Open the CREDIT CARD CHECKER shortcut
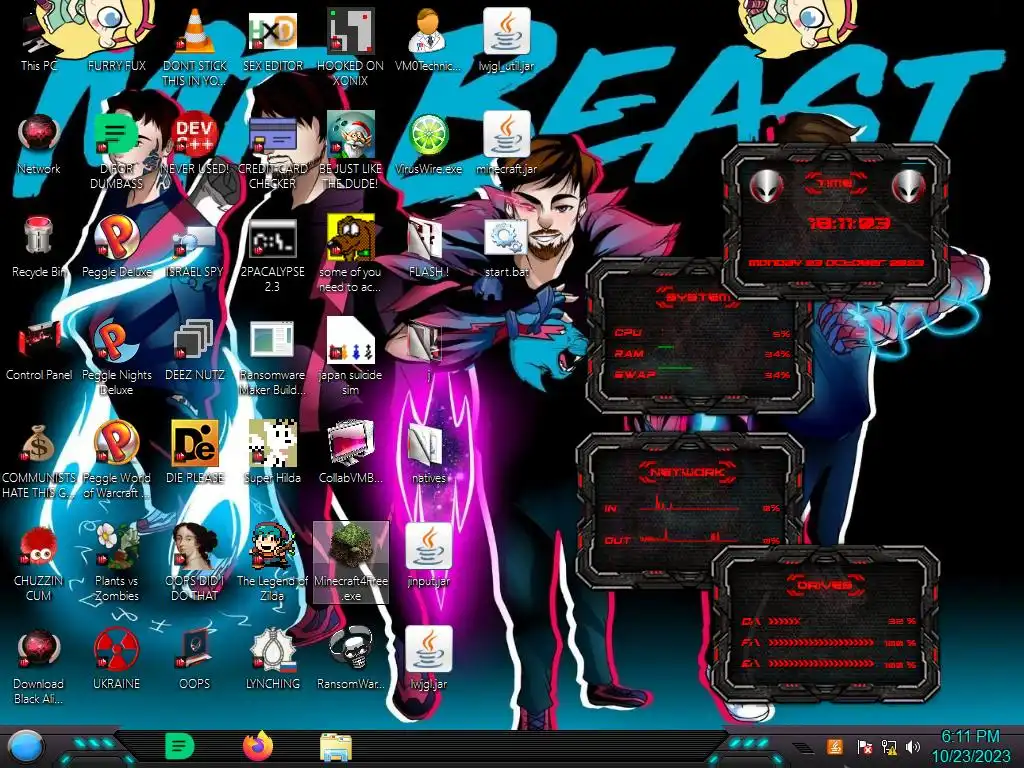 tap(272, 150)
